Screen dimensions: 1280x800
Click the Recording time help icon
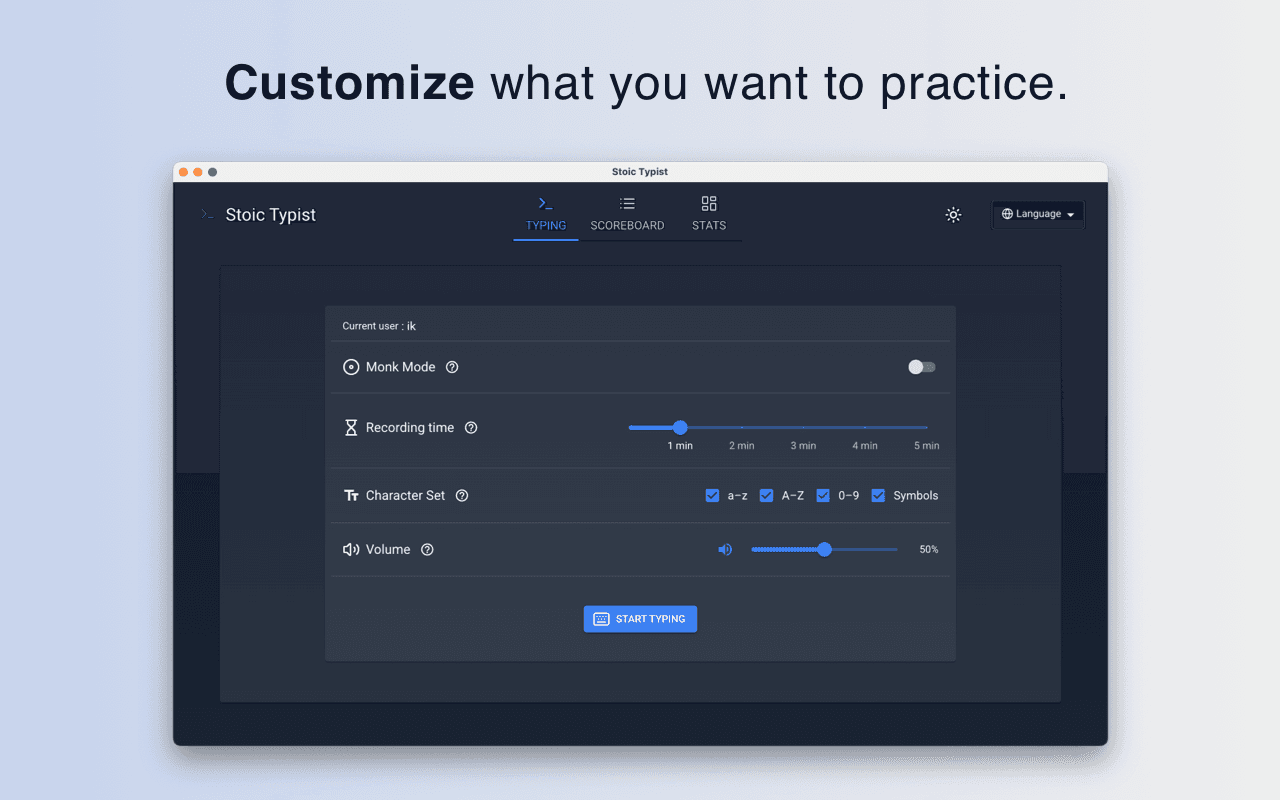point(471,428)
